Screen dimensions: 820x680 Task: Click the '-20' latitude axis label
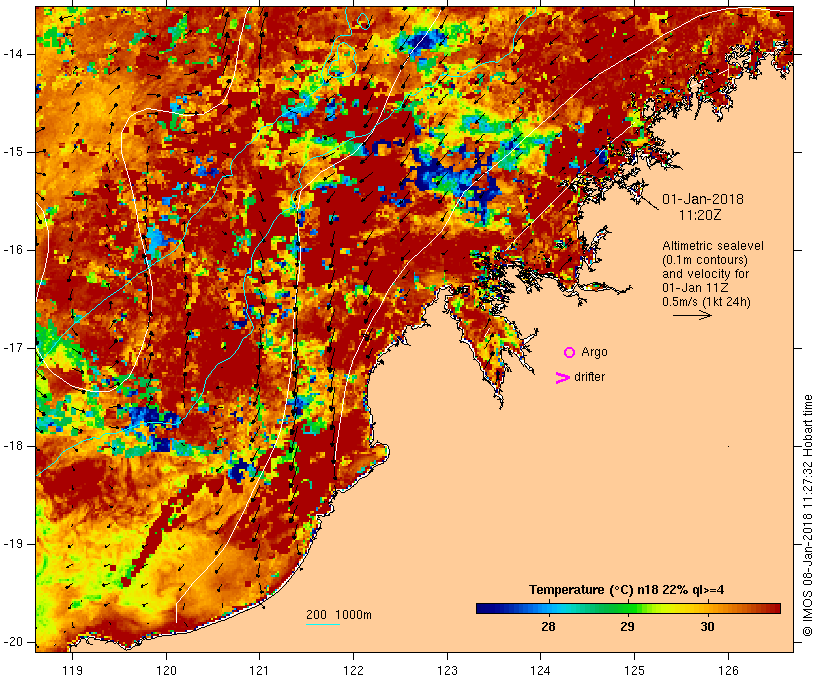tap(13, 642)
